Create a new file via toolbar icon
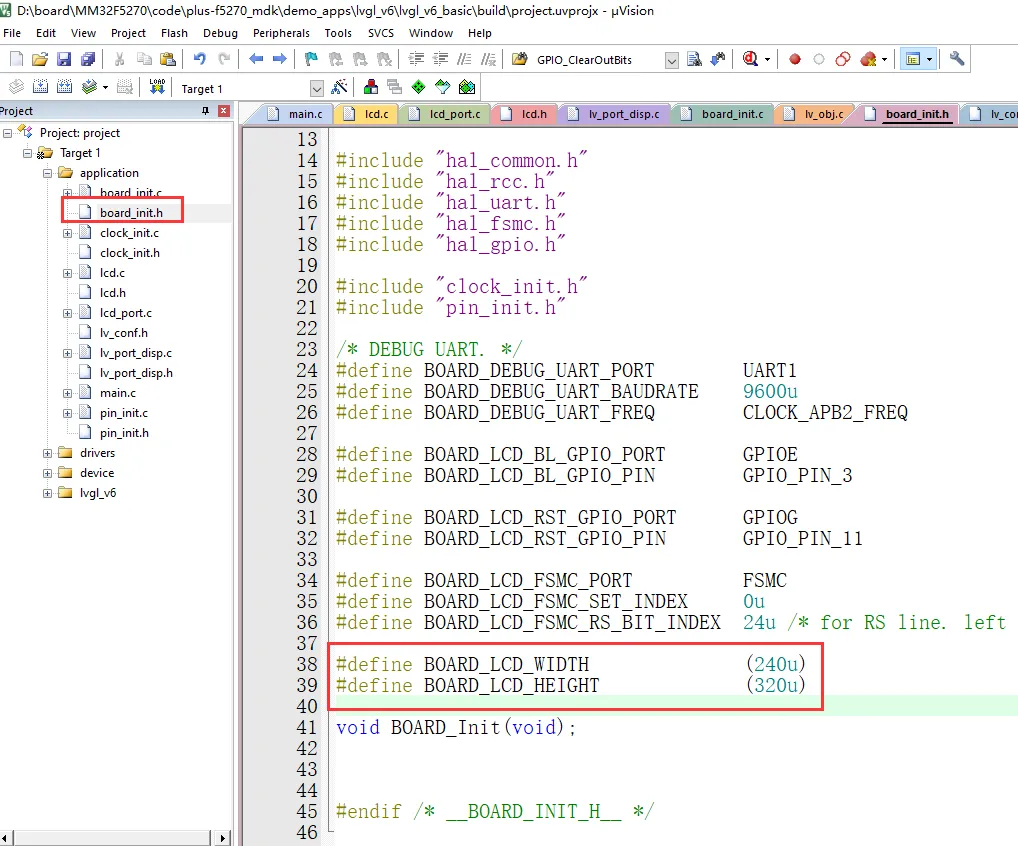Screen dimensions: 1018x846 tap(16, 59)
